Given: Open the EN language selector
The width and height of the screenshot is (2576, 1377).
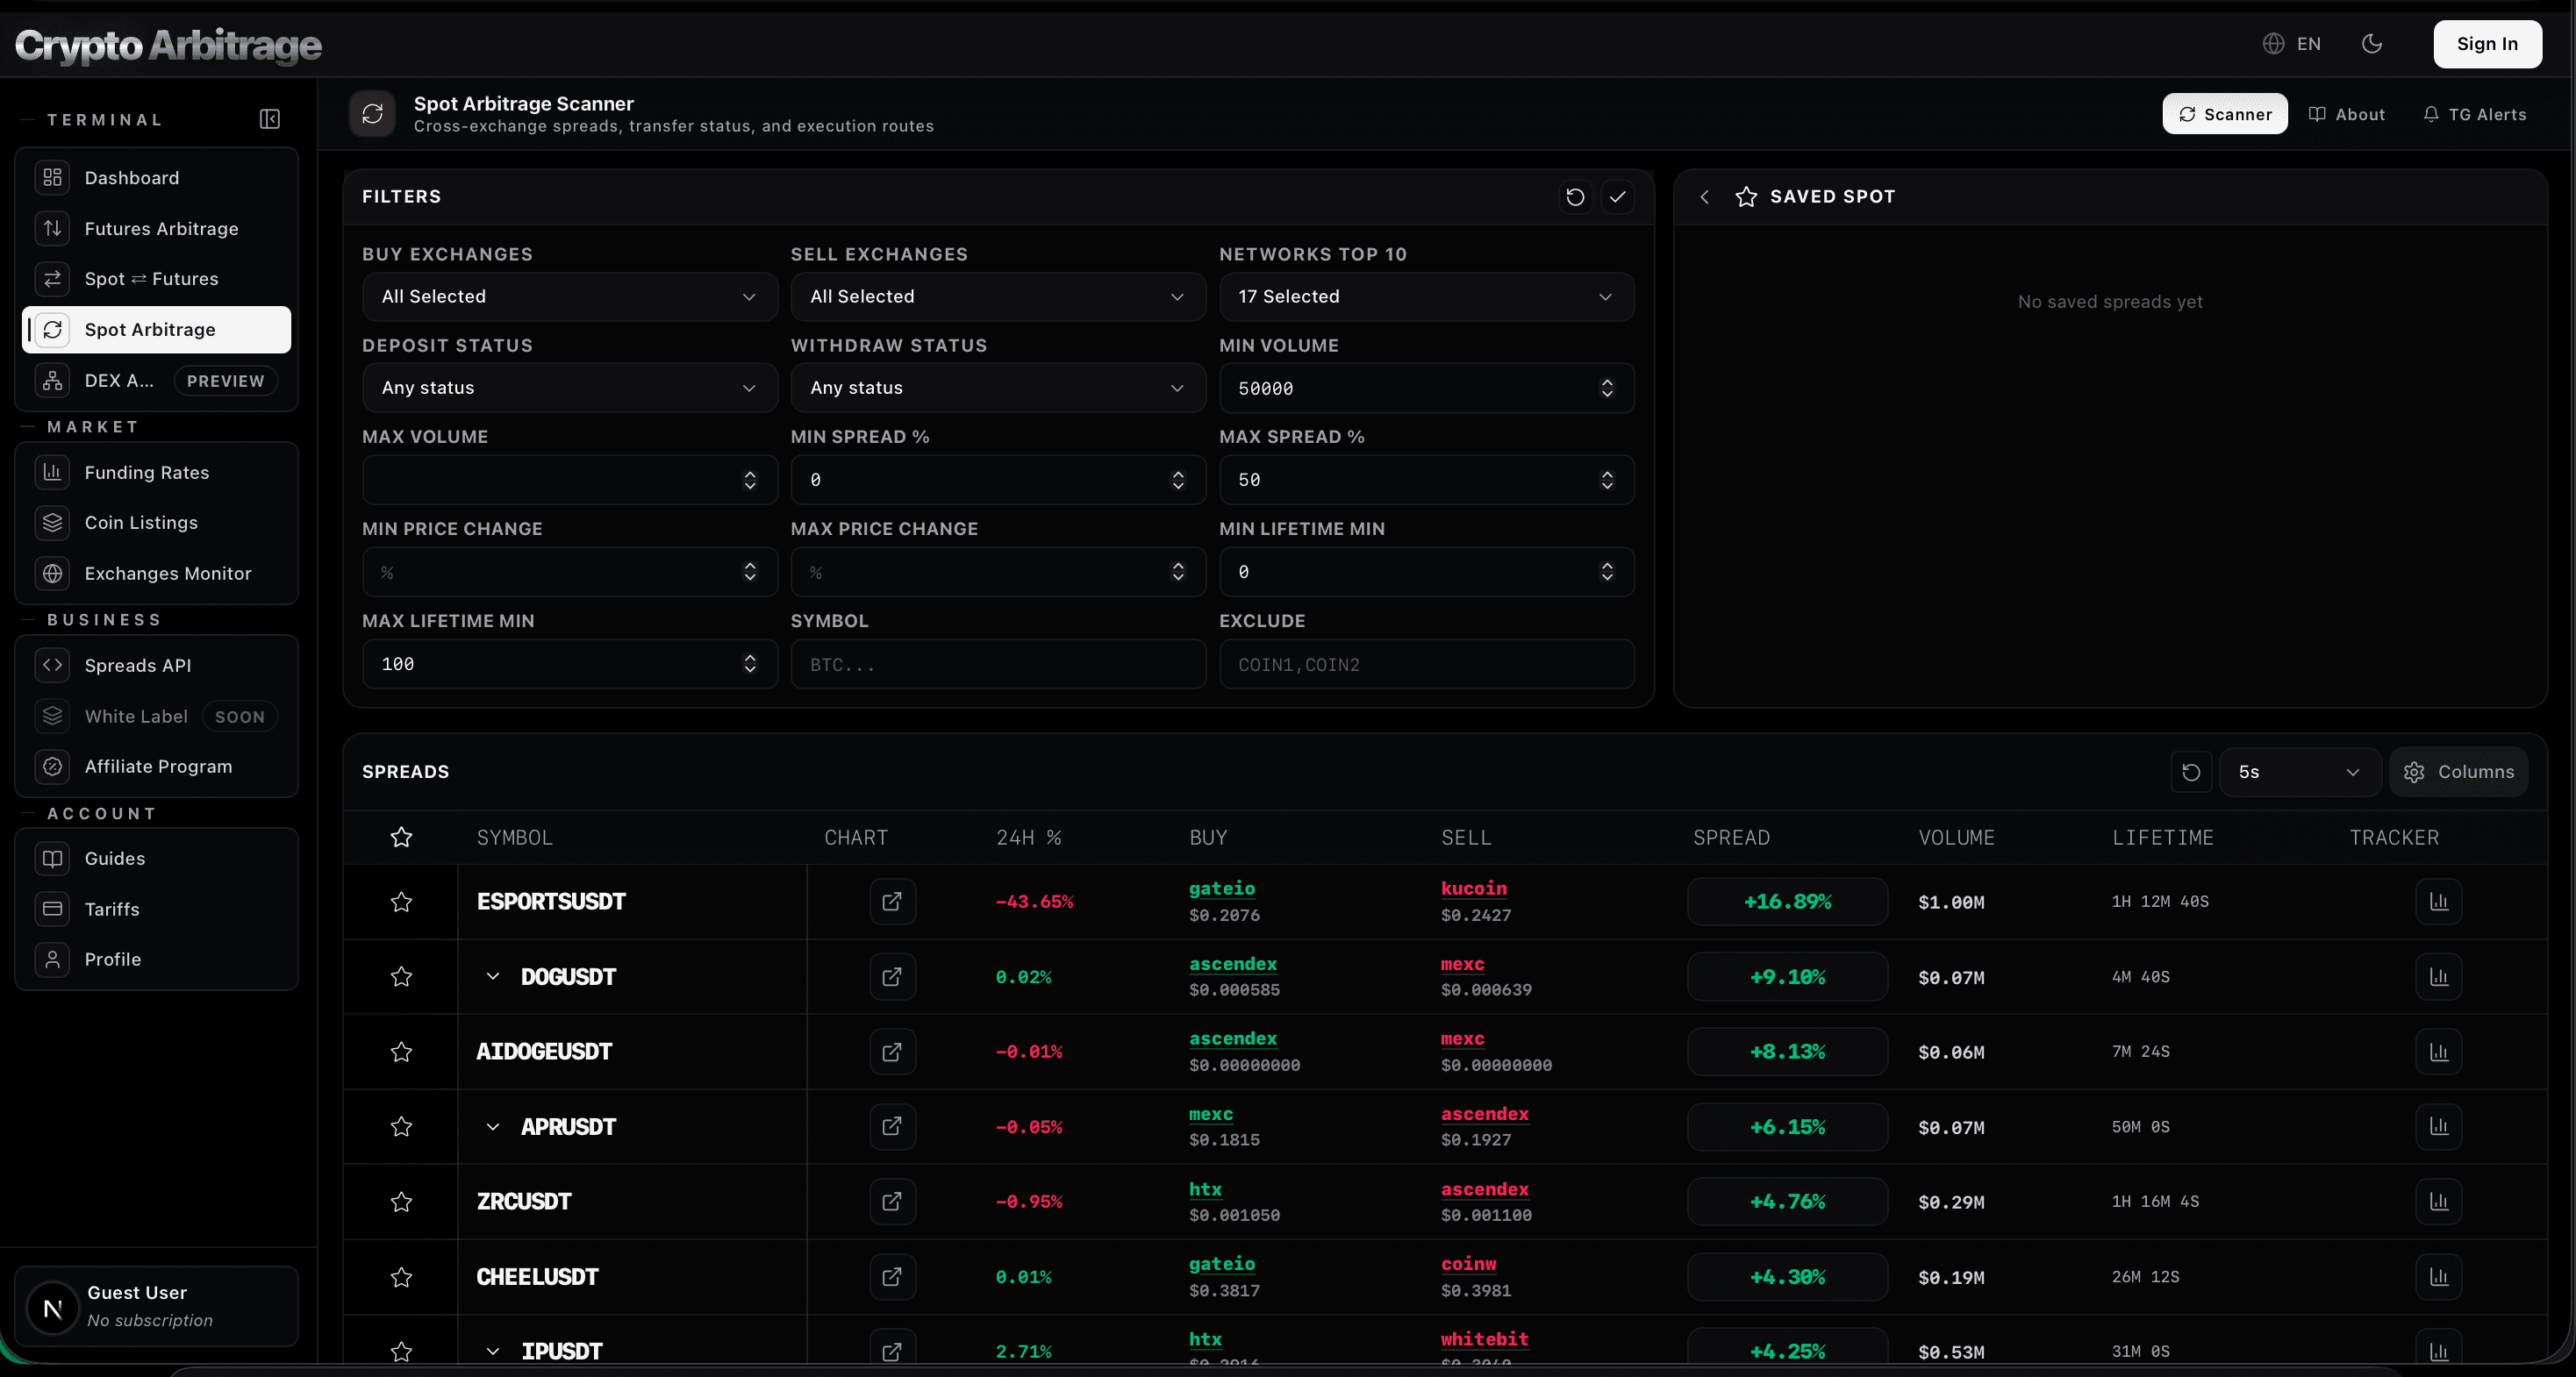Looking at the screenshot, I should (2292, 43).
